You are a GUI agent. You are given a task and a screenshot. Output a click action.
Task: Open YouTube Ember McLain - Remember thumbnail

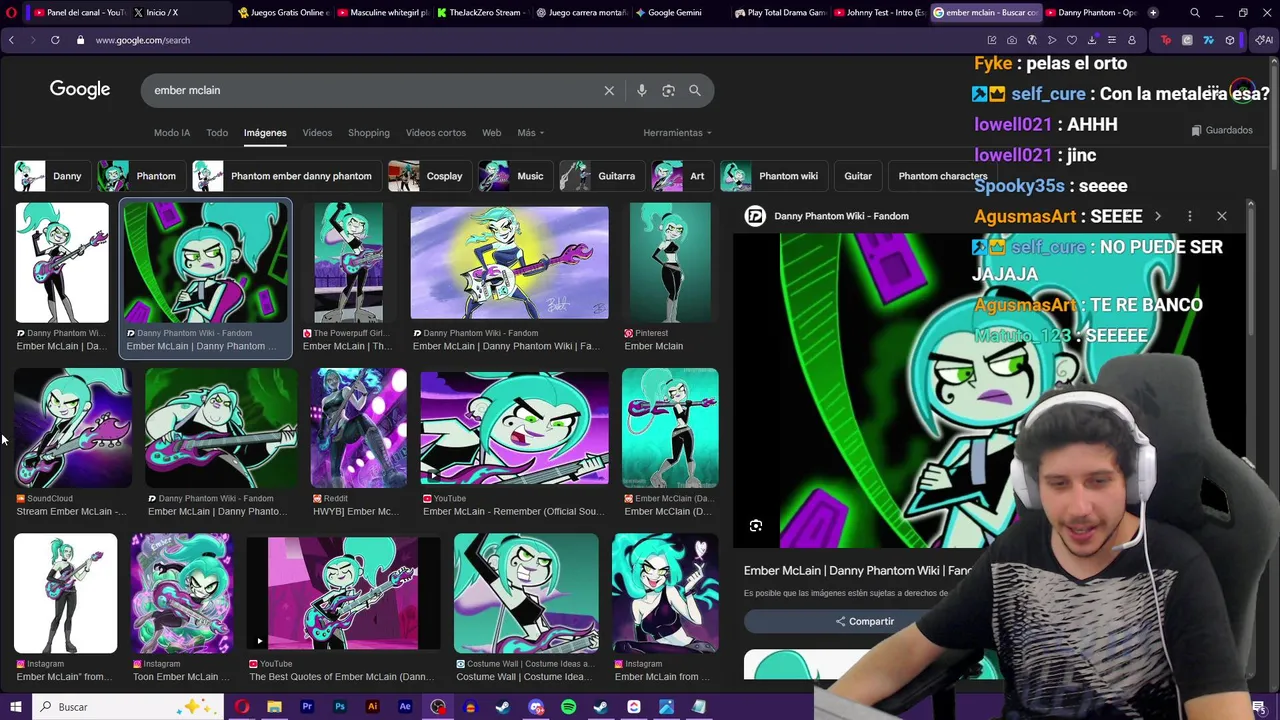click(514, 428)
